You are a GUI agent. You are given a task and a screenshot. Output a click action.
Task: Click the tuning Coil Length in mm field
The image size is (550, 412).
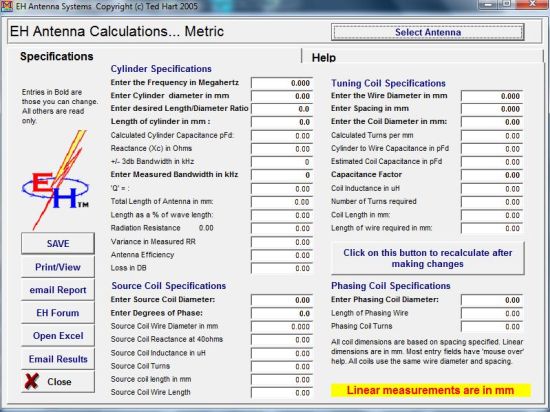(492, 215)
